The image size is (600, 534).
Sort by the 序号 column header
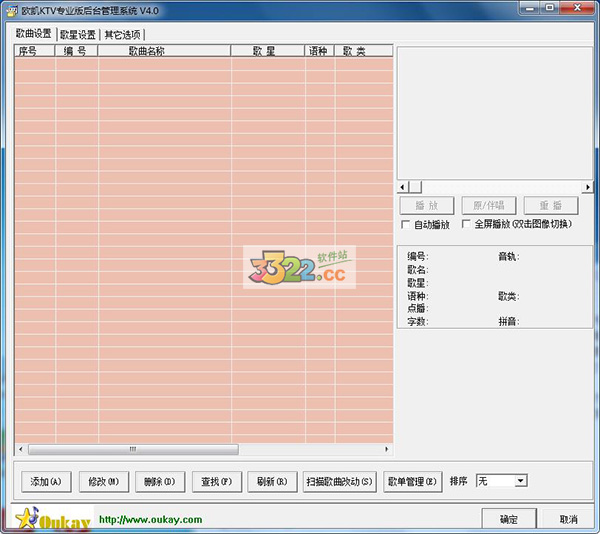coord(34,51)
